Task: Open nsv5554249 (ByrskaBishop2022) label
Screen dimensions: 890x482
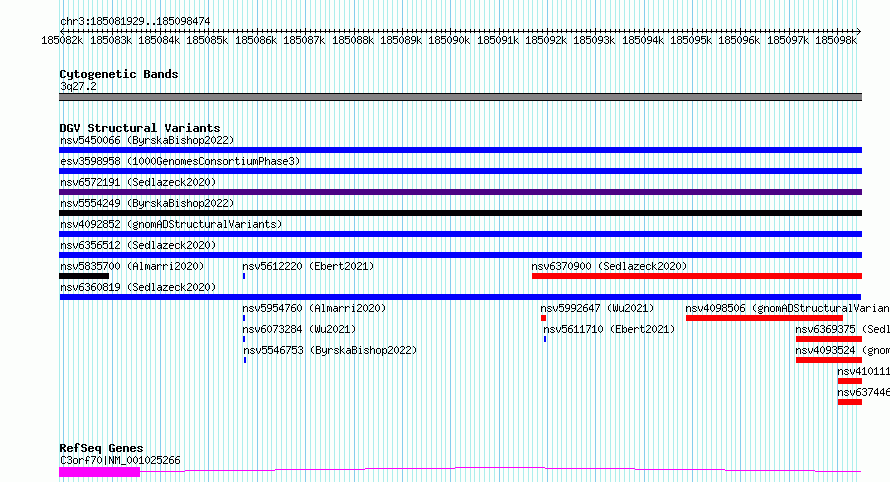Action: [147, 203]
